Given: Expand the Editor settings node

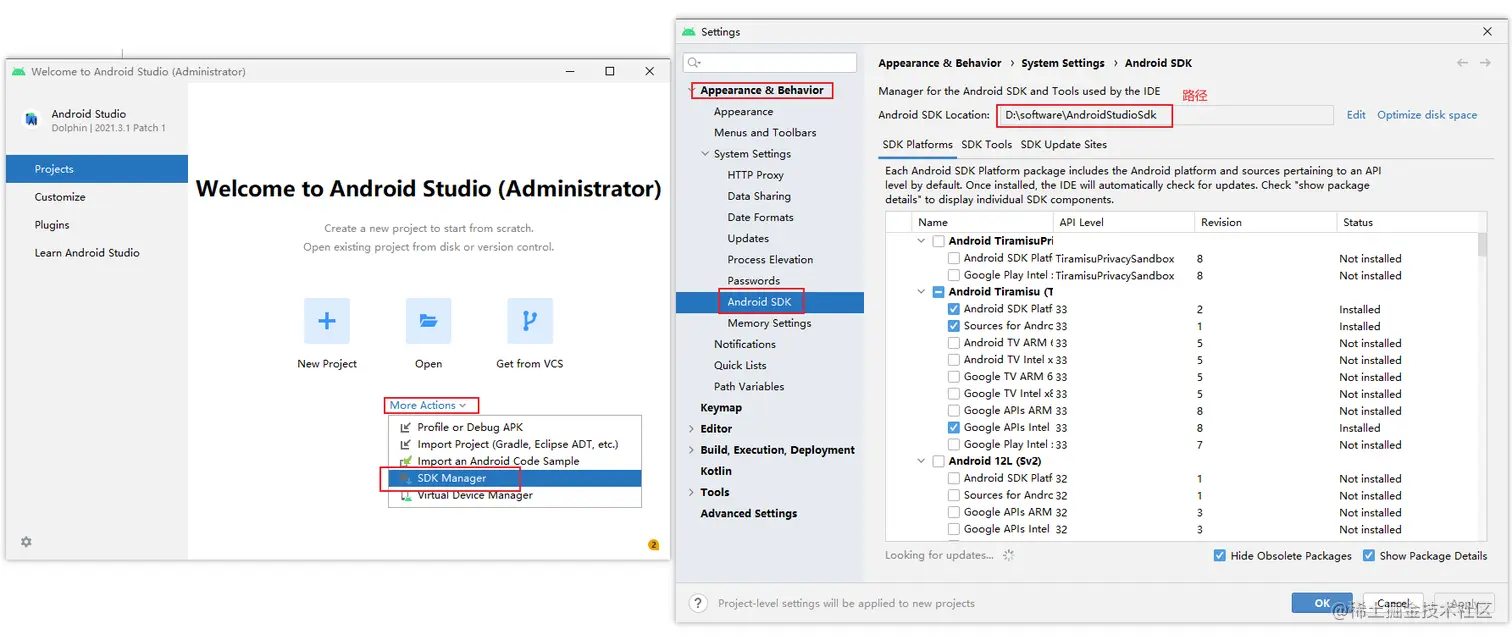Looking at the screenshot, I should point(691,429).
